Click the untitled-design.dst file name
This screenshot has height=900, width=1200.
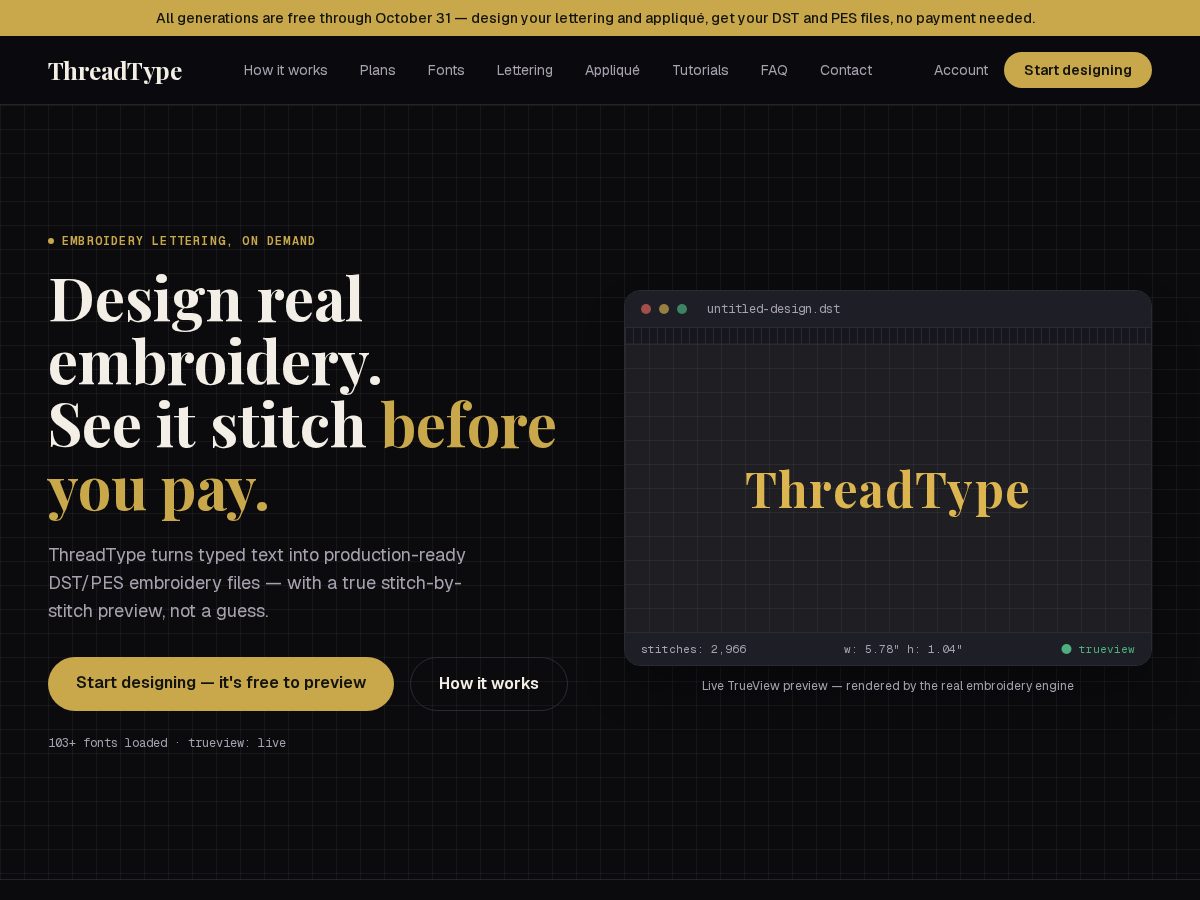pos(773,309)
